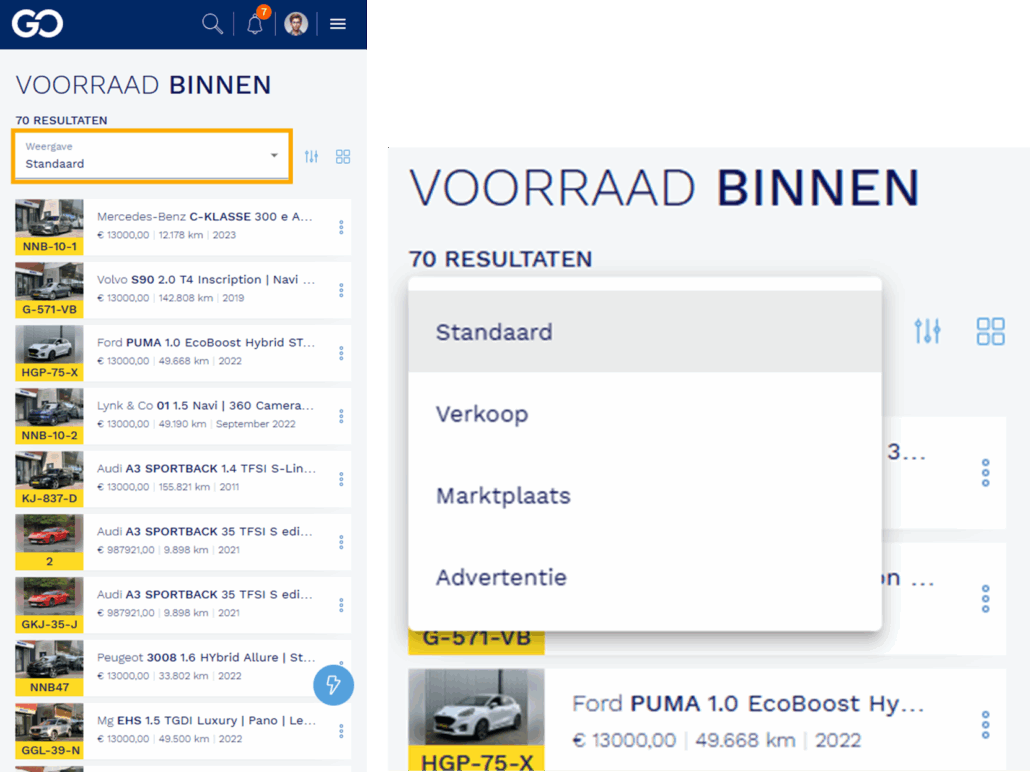Open the Weergave Standaard dropdown
The image size is (1030, 772).
coord(152,156)
